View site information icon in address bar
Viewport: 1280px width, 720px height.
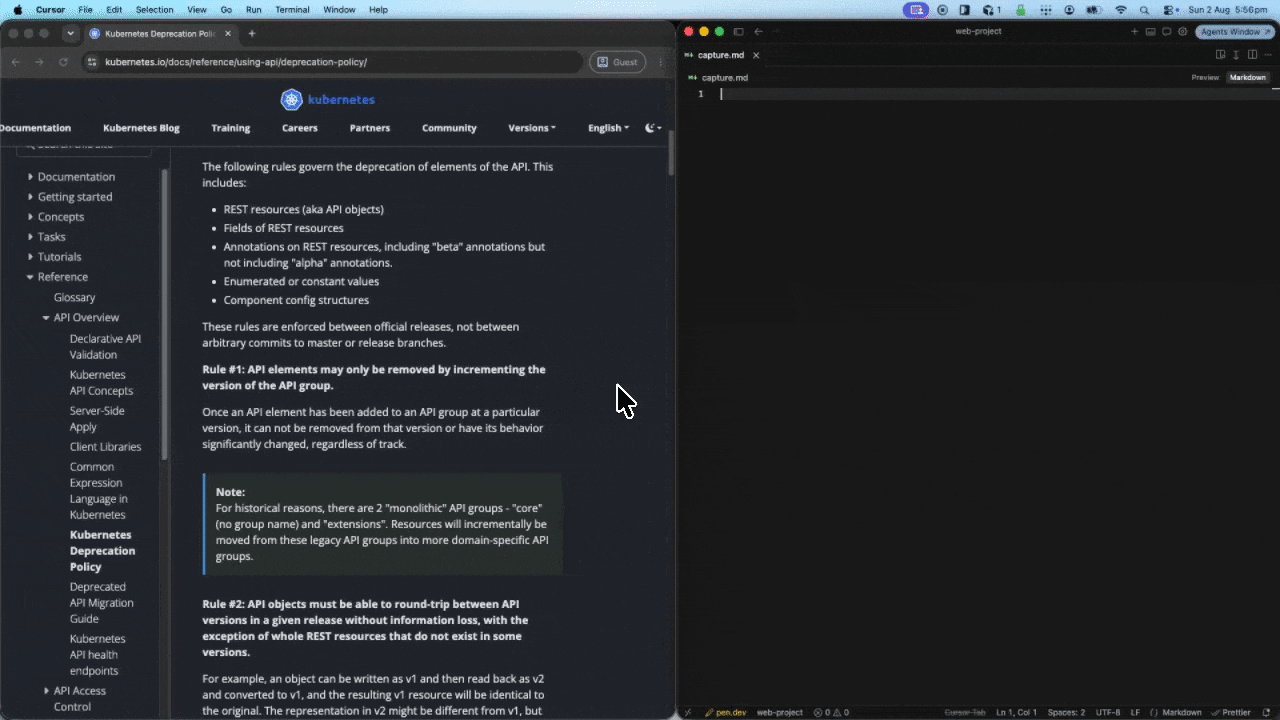point(93,62)
